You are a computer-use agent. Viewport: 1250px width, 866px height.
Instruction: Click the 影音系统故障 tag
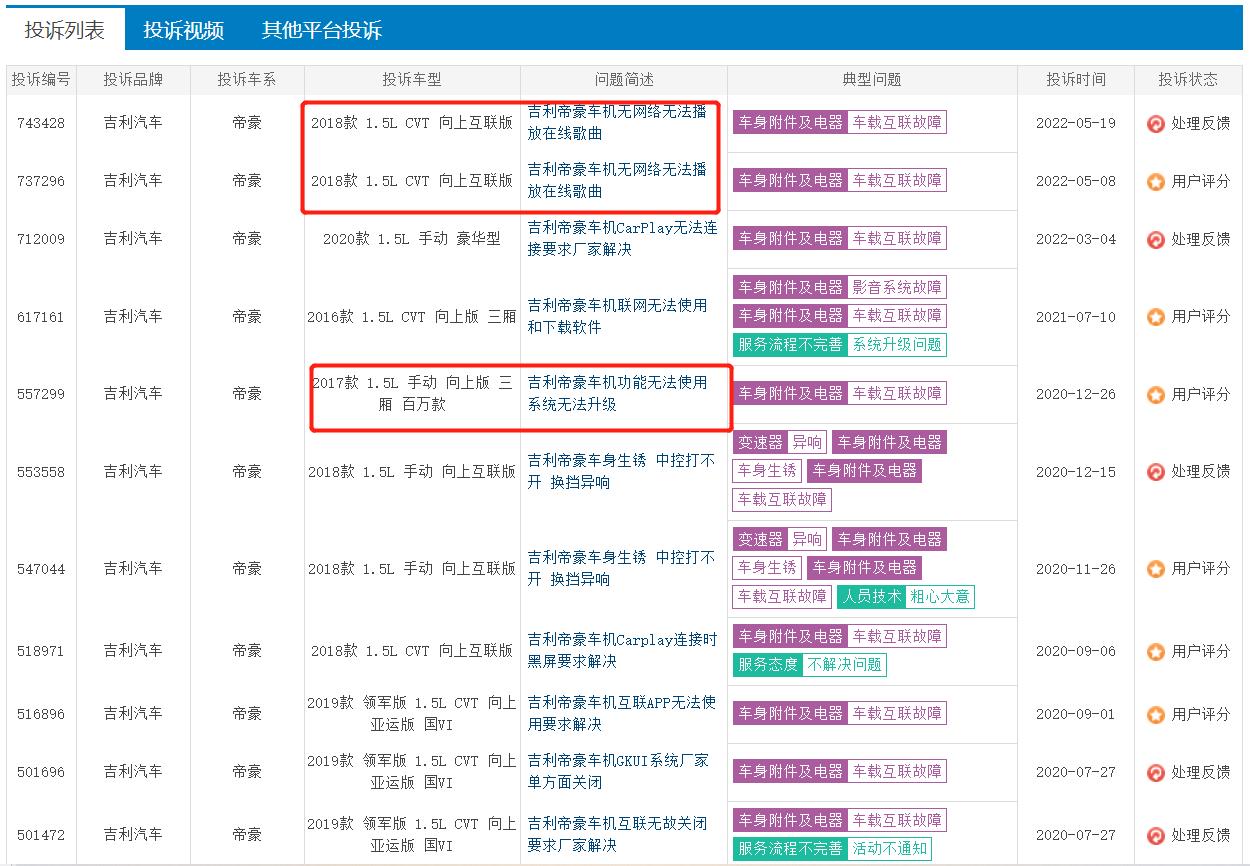pos(896,287)
